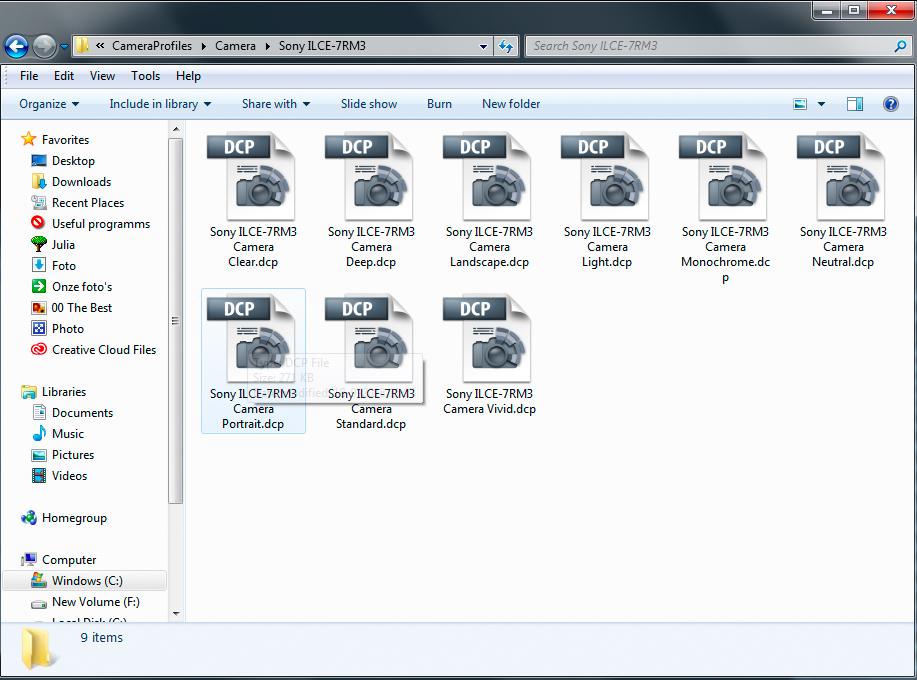Select Sony ILCE-7RM3 Camera Clear.dcp file icon
Screen dimensions: 917x680
pyautogui.click(x=253, y=177)
